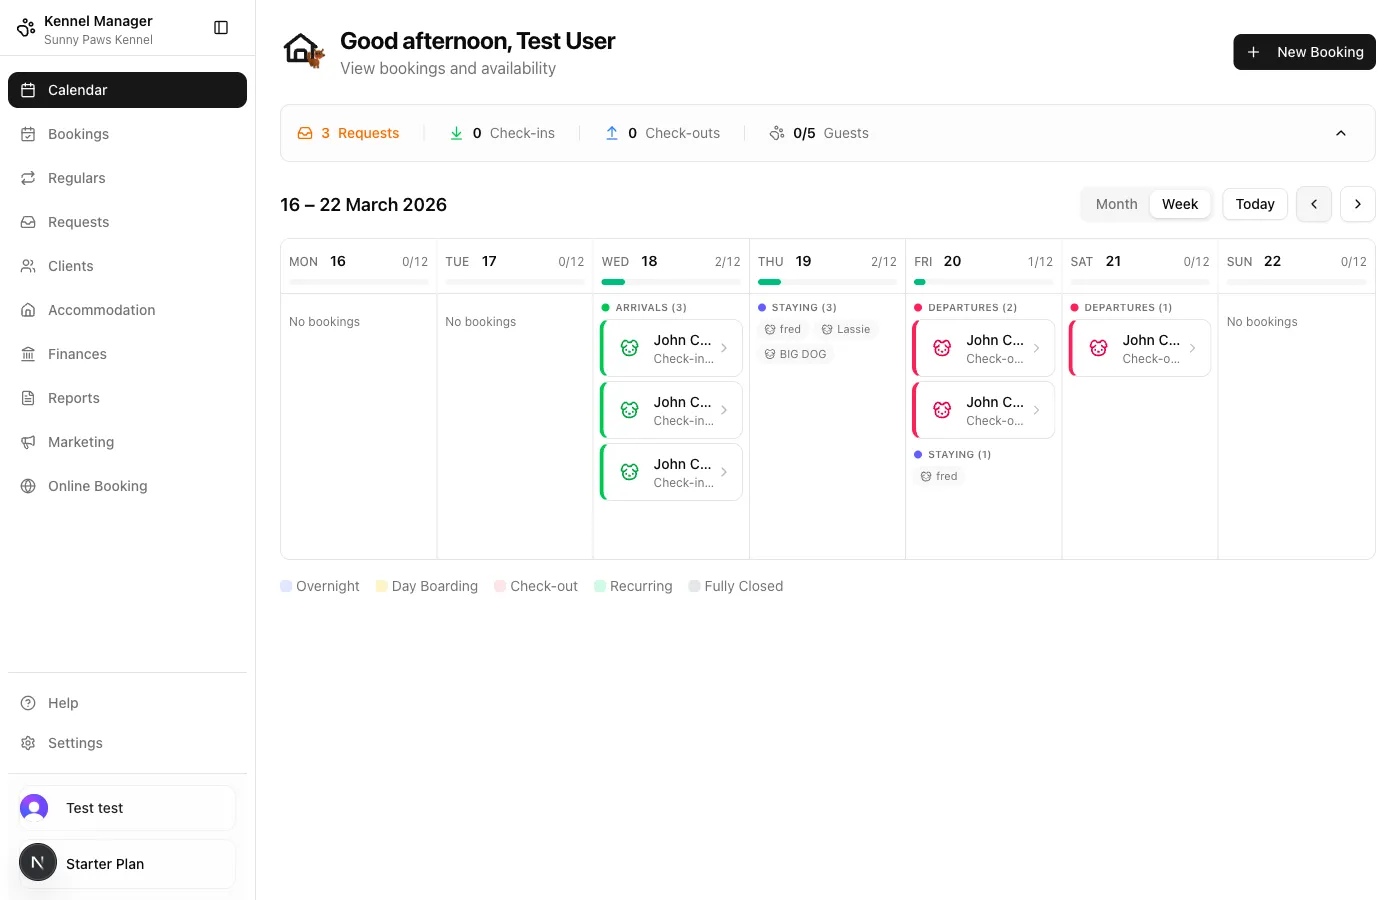This screenshot has width=1400, height=900.
Task: Expand the Saturday departure card details
Action: 1192,348
